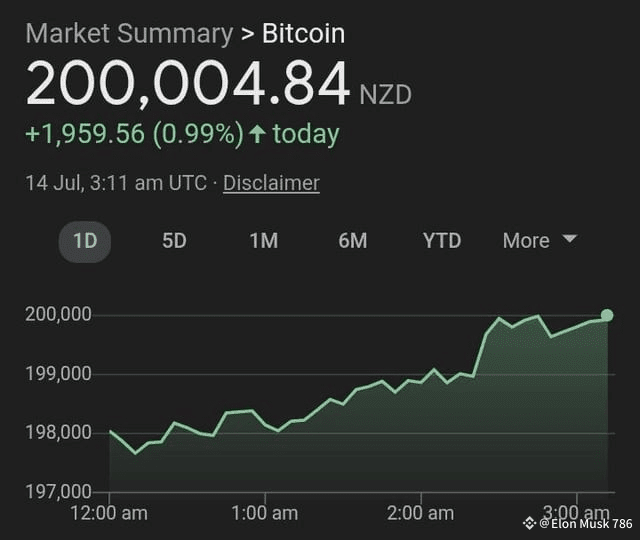Screen dimensions: 640x540
Task: Click the 200,004.84 price value
Action: tap(188, 84)
